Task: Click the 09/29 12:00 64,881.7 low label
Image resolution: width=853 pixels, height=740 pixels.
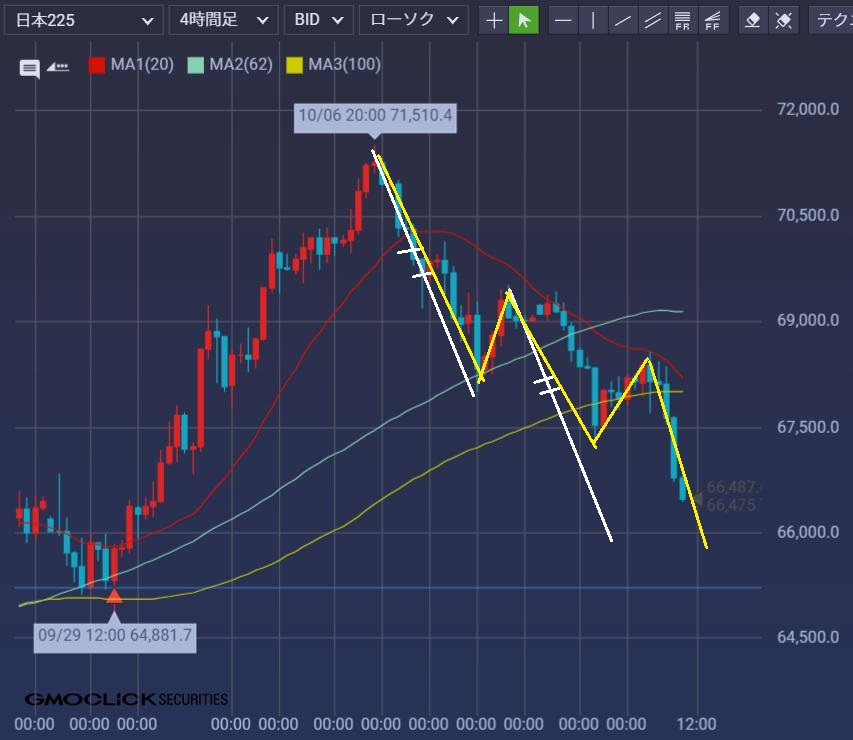Action: tap(115, 636)
